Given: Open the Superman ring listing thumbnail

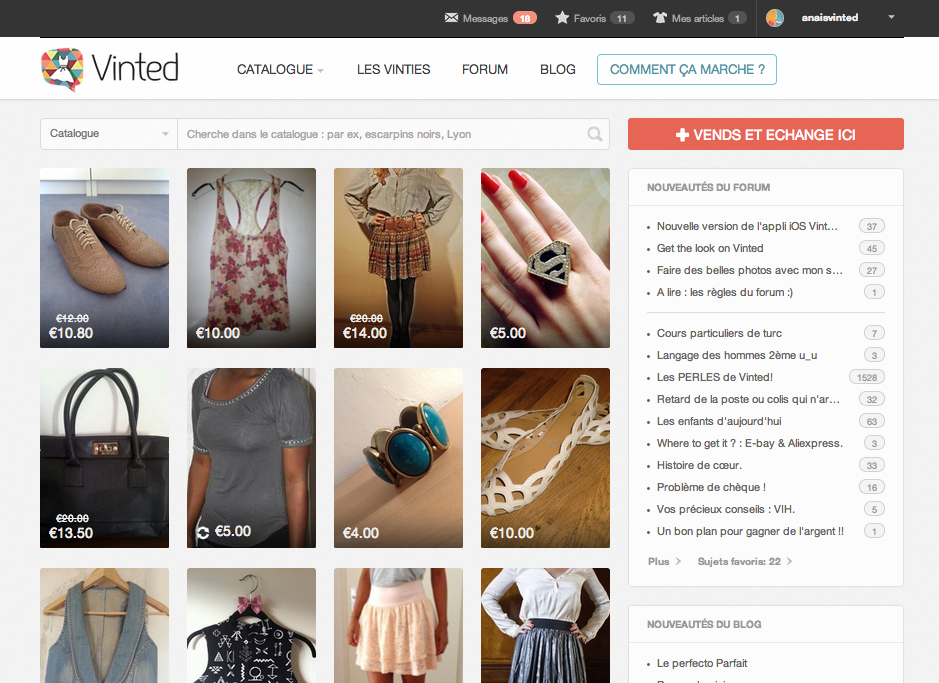Looking at the screenshot, I should tap(545, 257).
